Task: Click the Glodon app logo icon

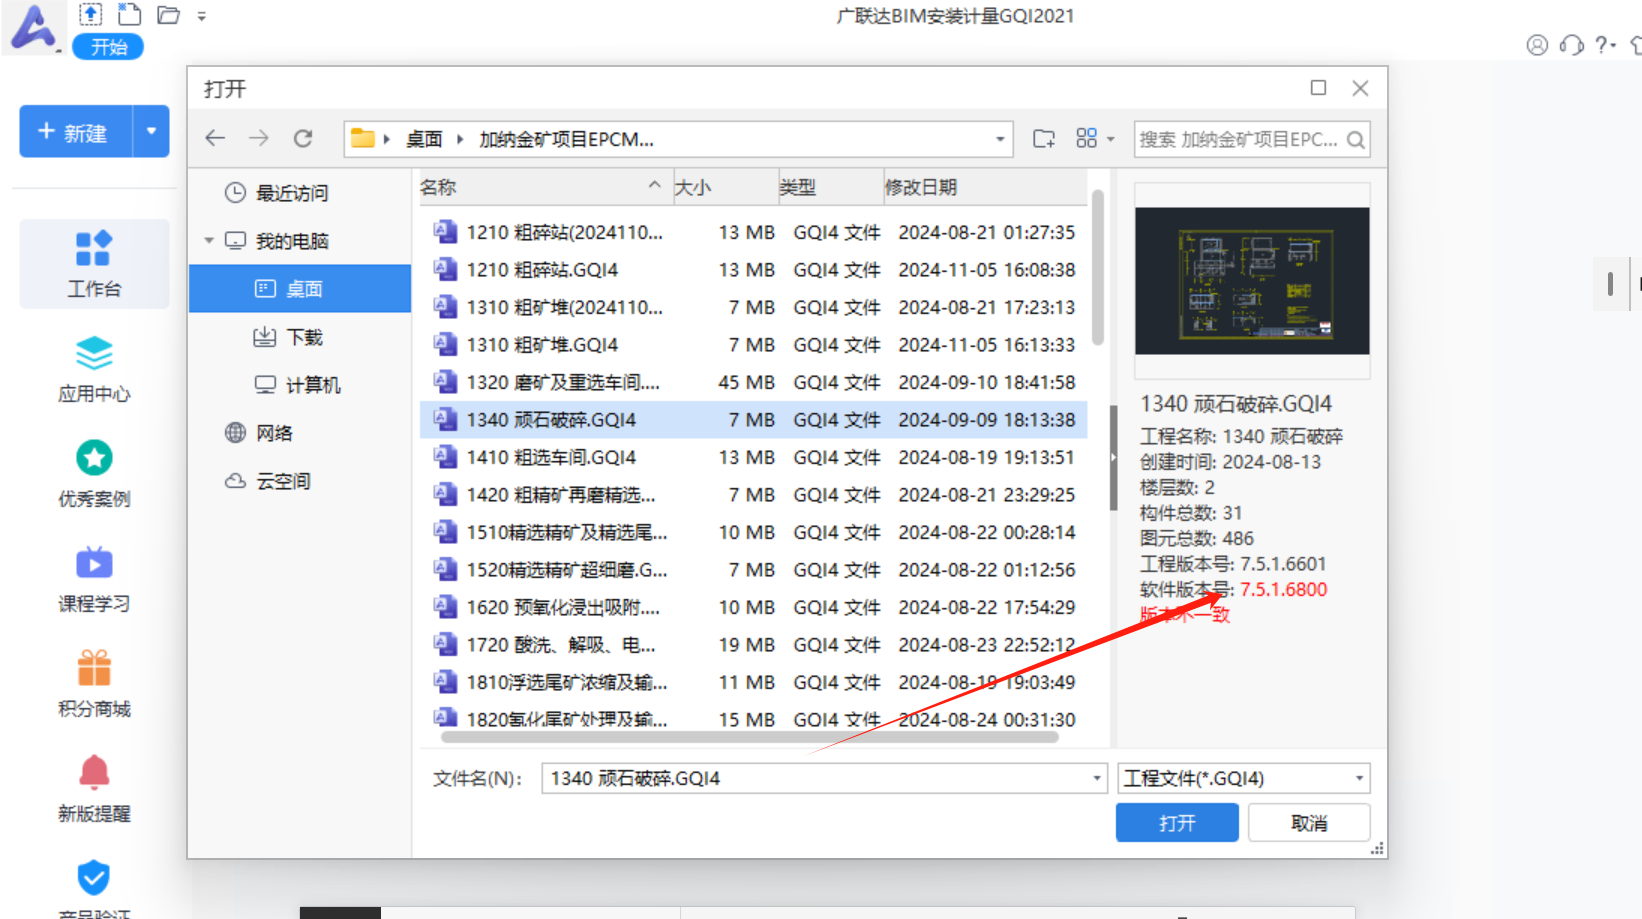Action: pyautogui.click(x=33, y=27)
